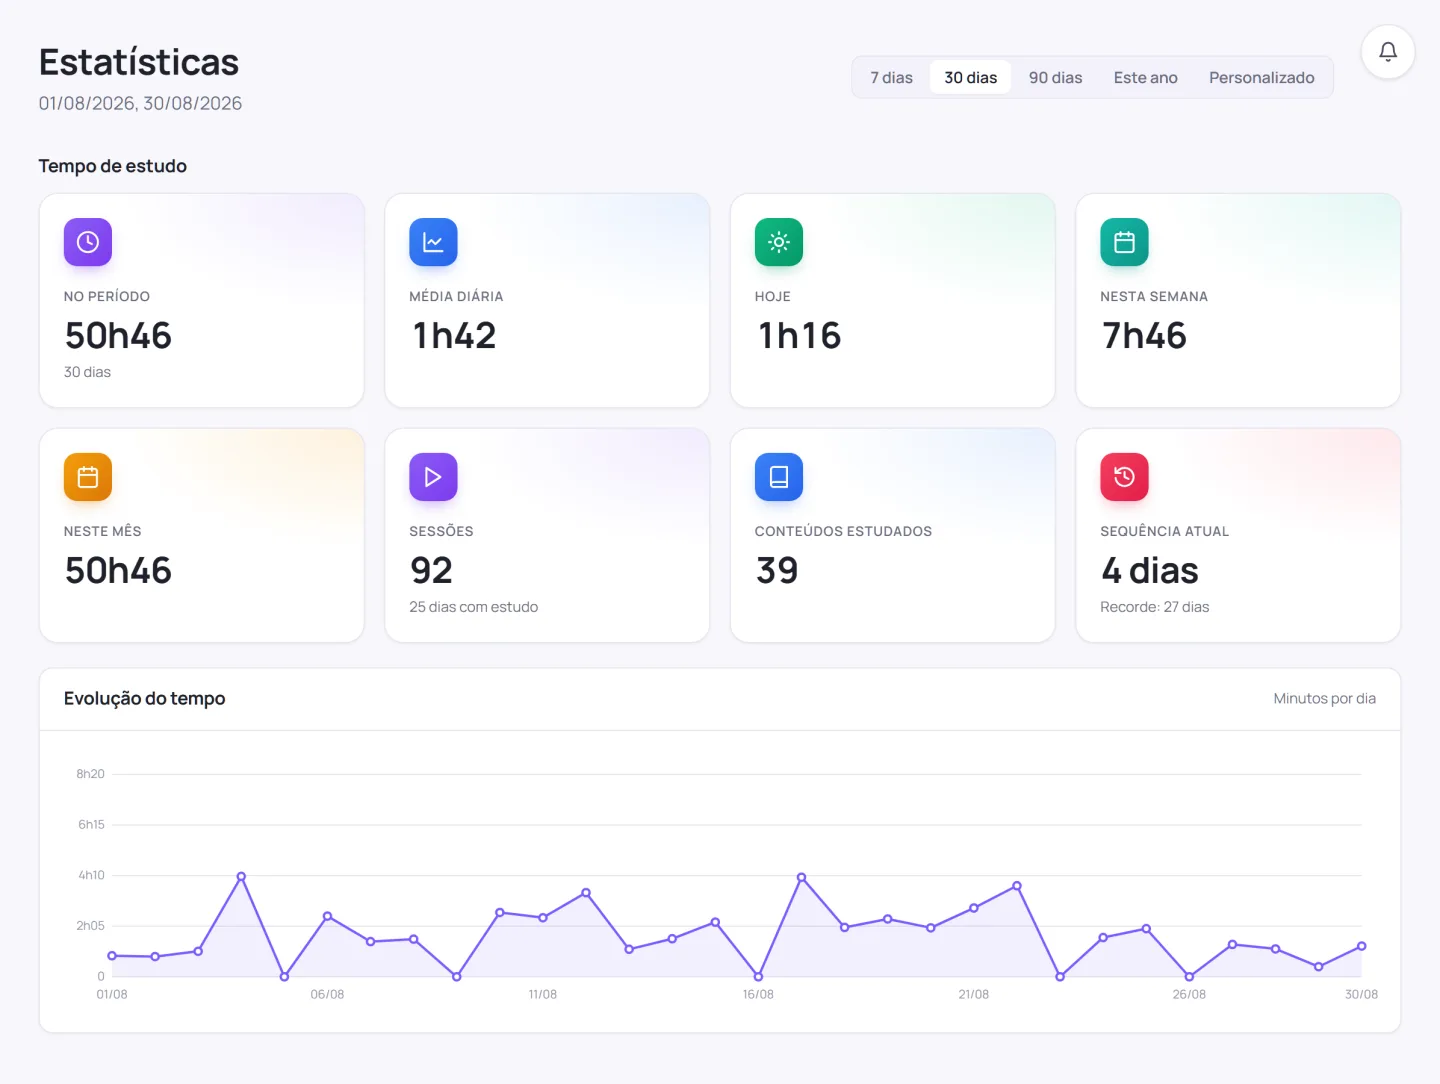Open the Personalizado date range
The image size is (1440, 1084).
coord(1261,77)
